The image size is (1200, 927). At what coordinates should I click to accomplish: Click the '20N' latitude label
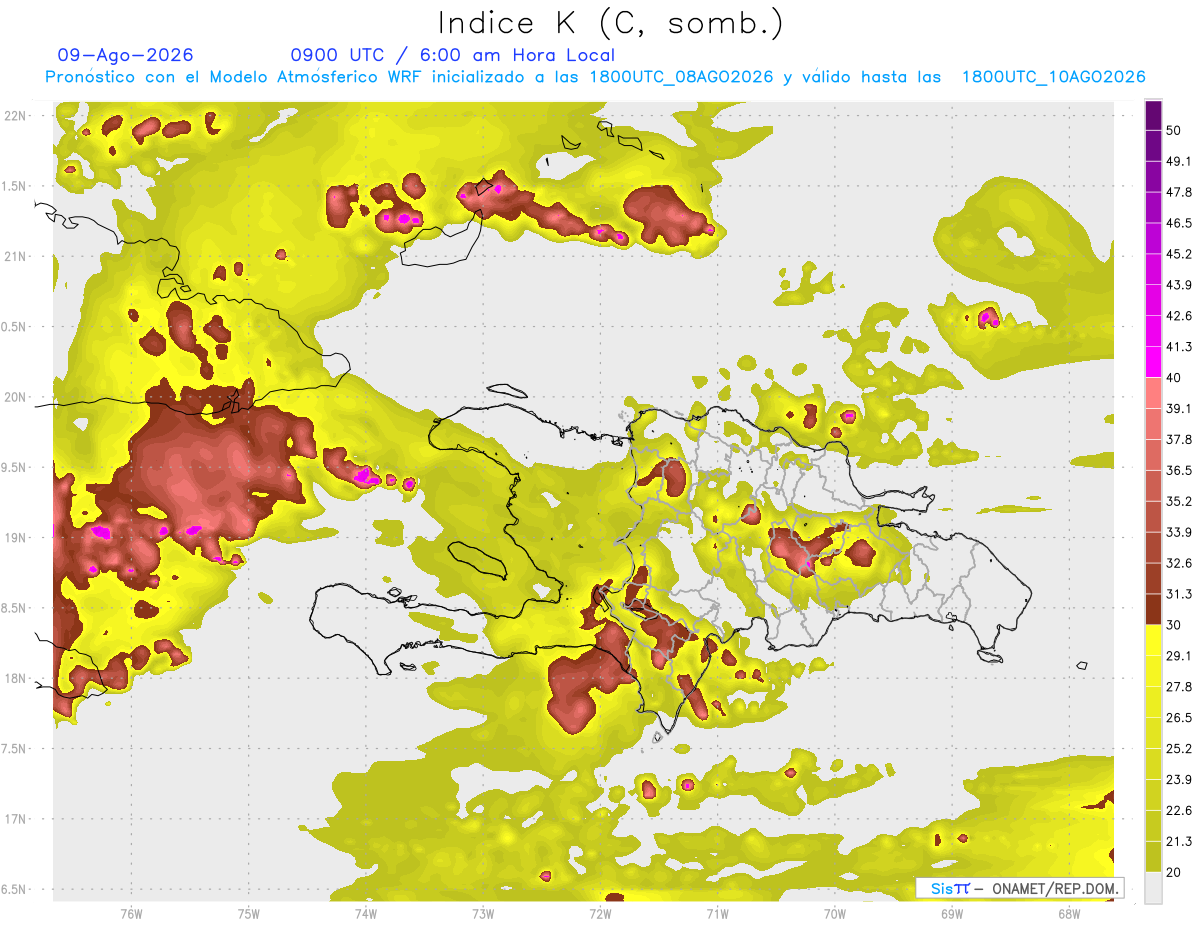(x=17, y=397)
